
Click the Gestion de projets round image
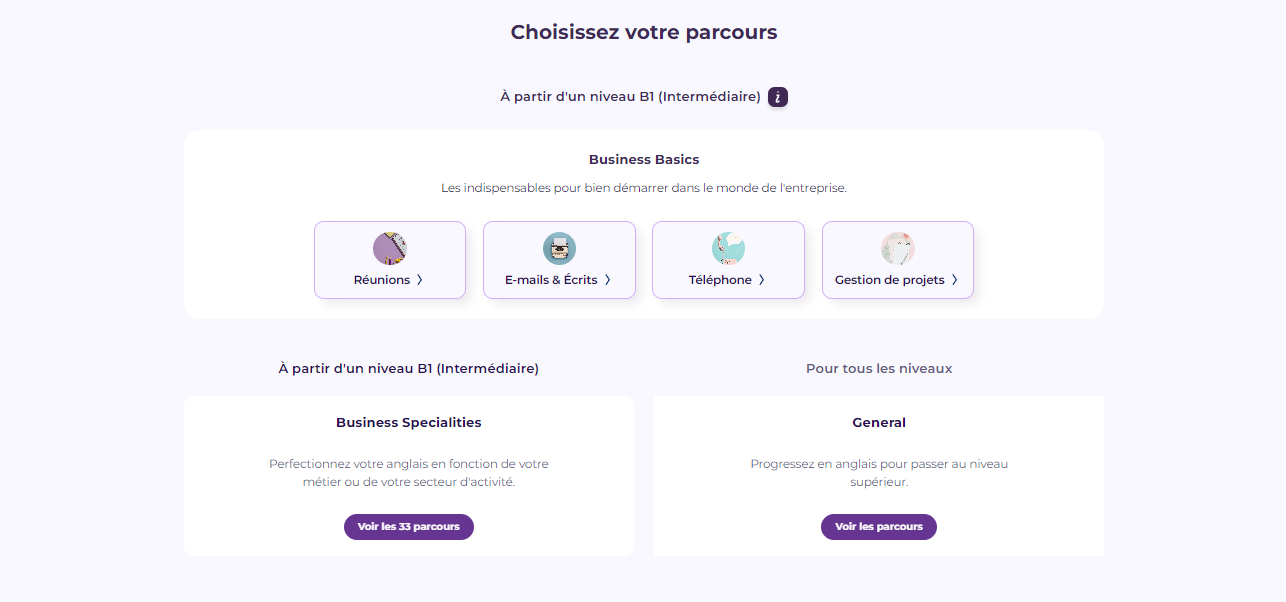898,248
